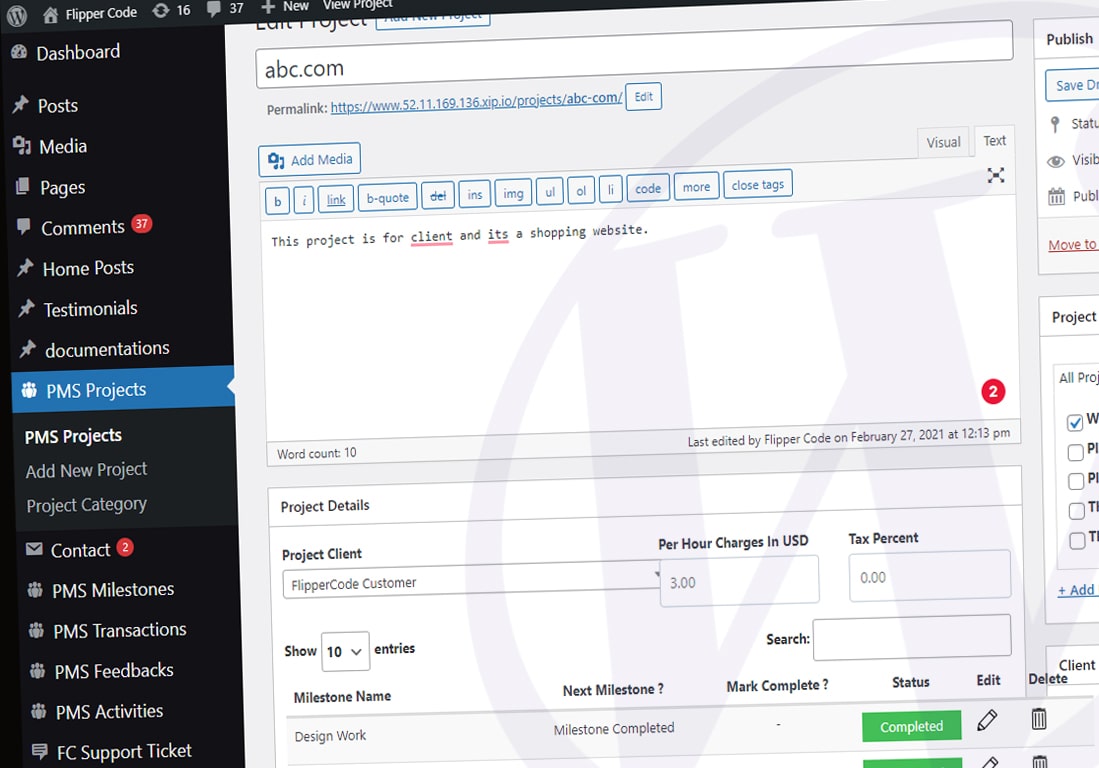The height and width of the screenshot is (768, 1099).
Task: Click the PMS Activities icon
Action: coord(39,711)
